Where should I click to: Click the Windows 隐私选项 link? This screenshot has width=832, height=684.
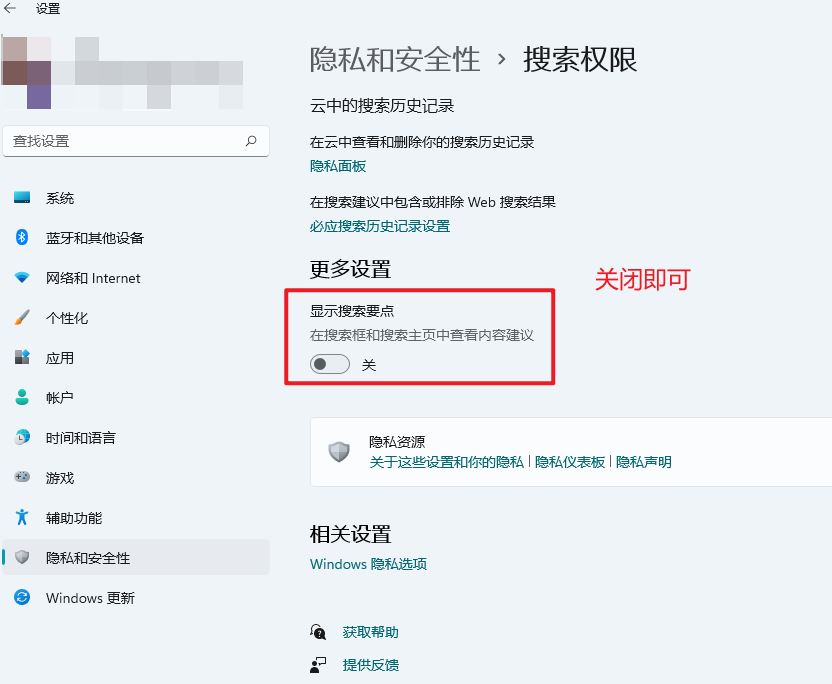click(x=368, y=564)
